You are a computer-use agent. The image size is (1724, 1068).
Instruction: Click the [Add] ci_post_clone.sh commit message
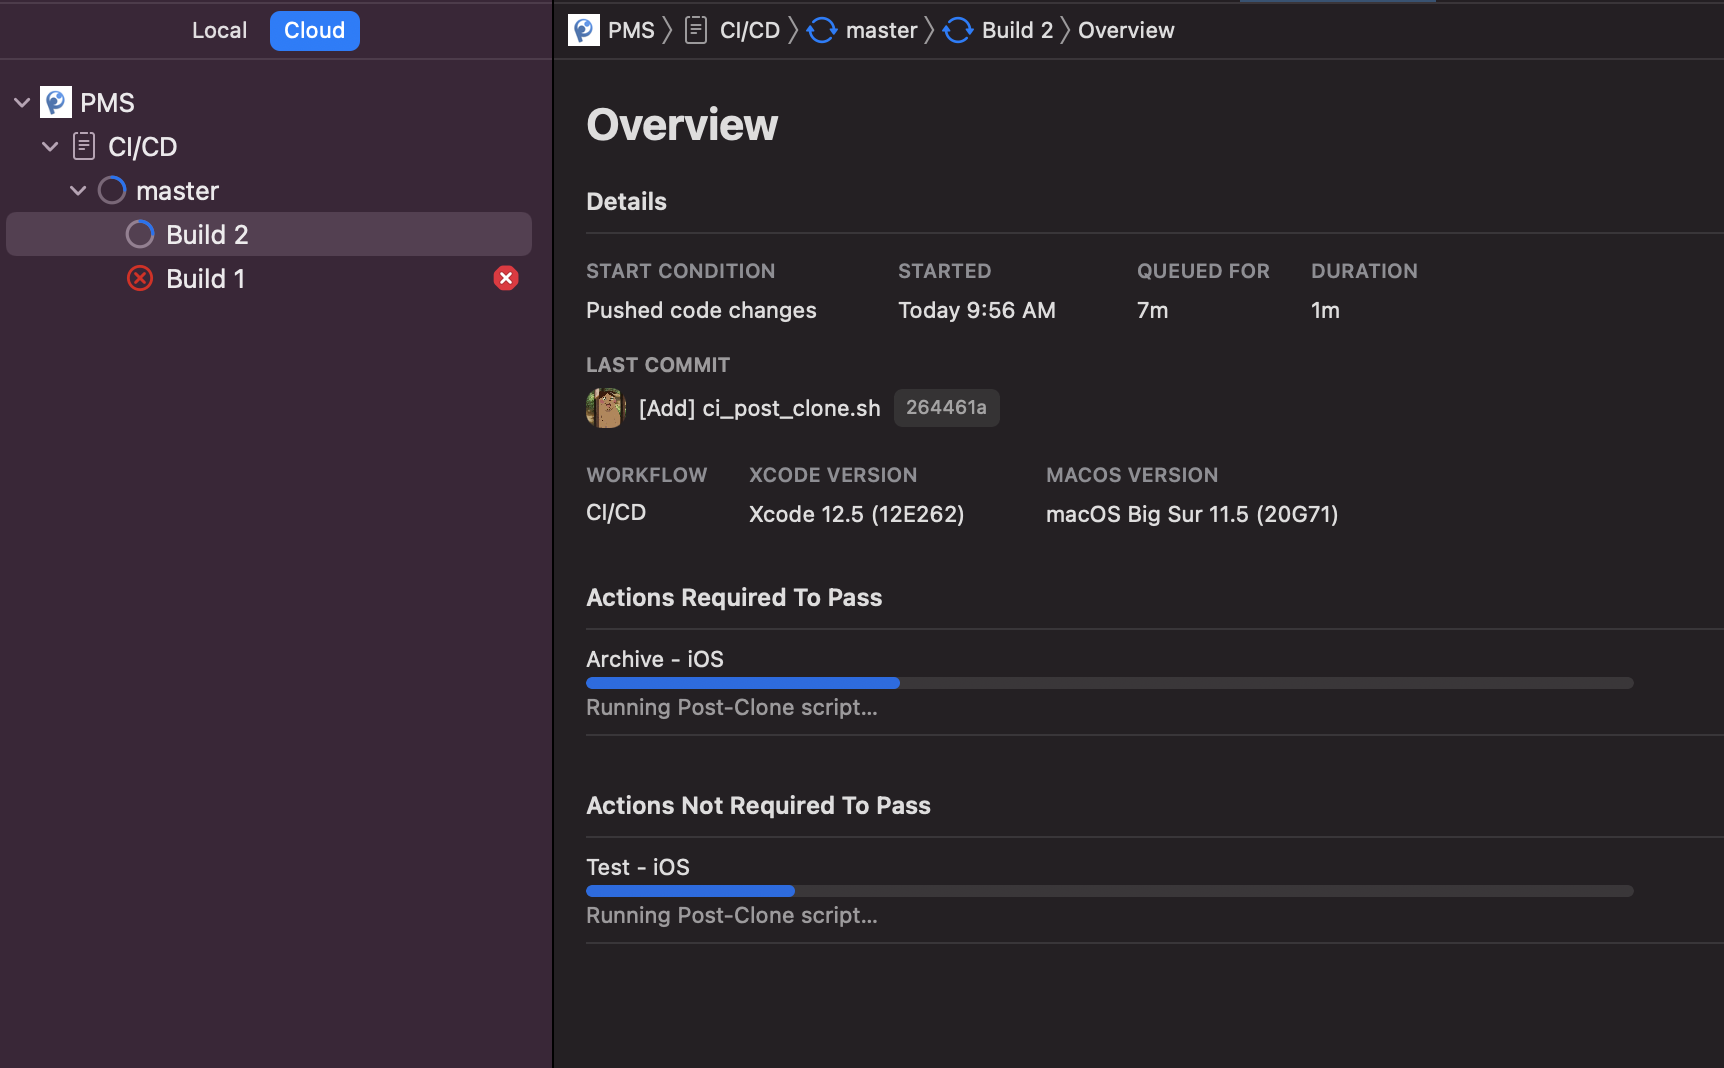point(760,408)
